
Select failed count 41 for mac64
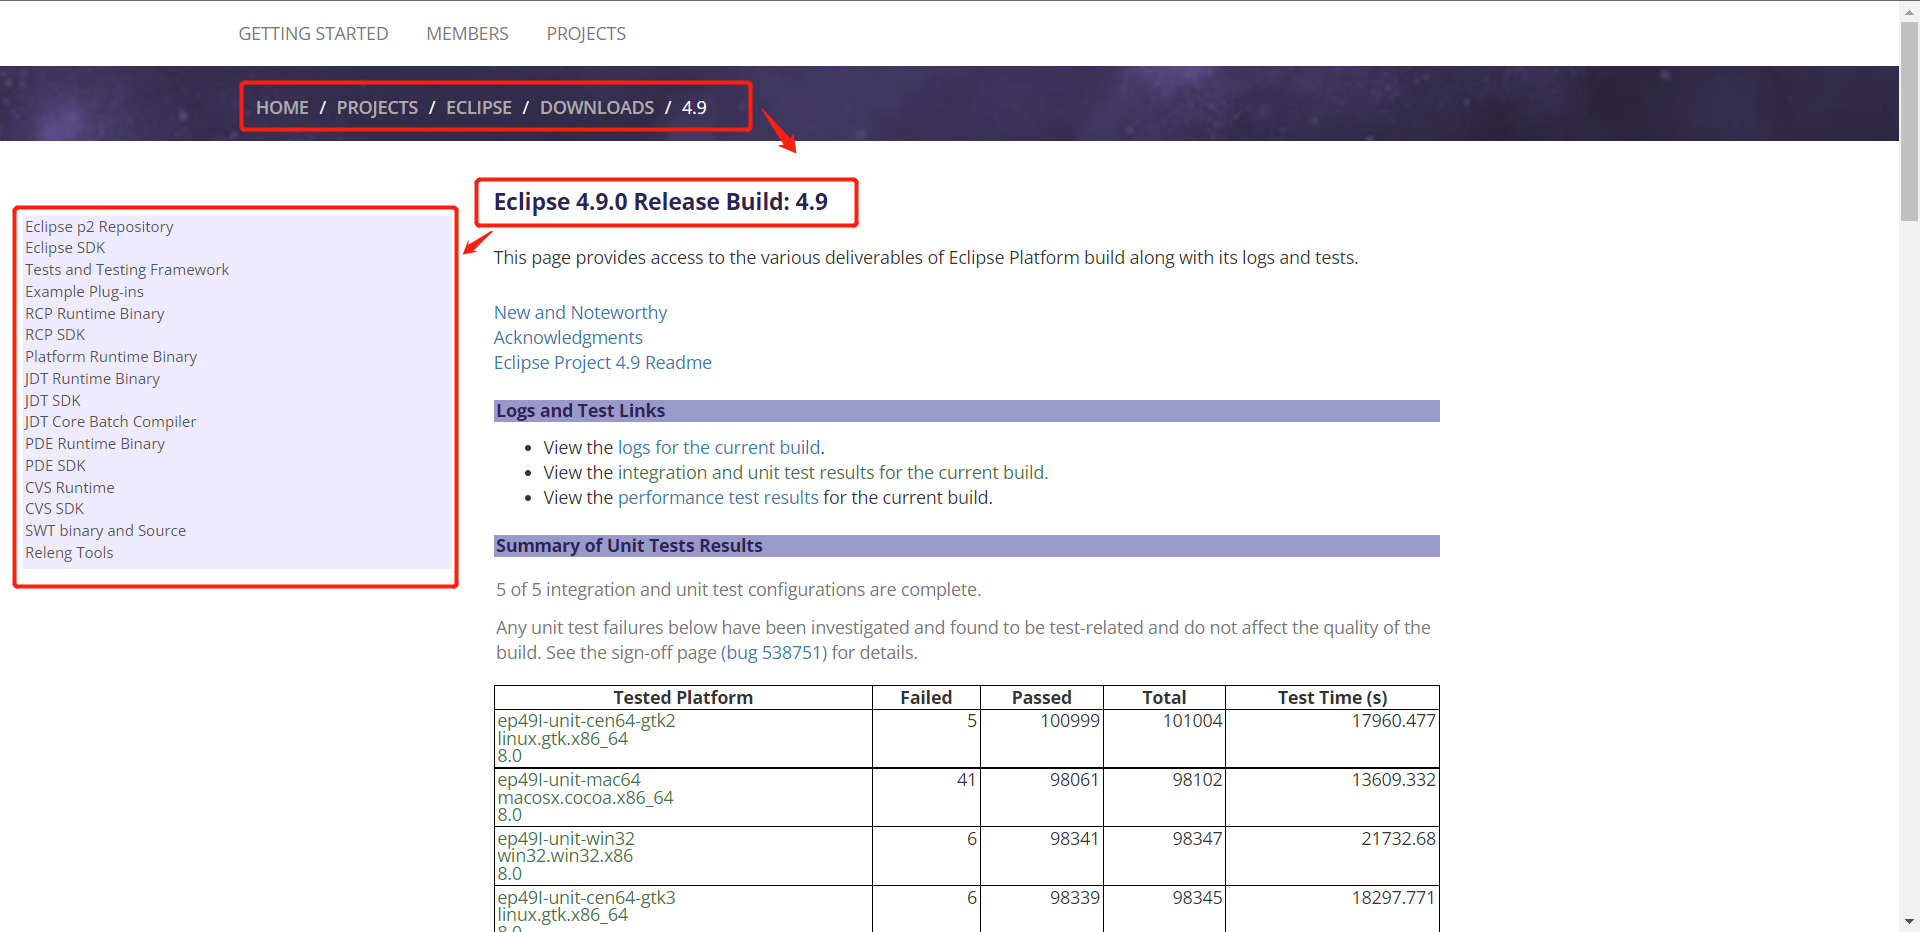tap(966, 780)
